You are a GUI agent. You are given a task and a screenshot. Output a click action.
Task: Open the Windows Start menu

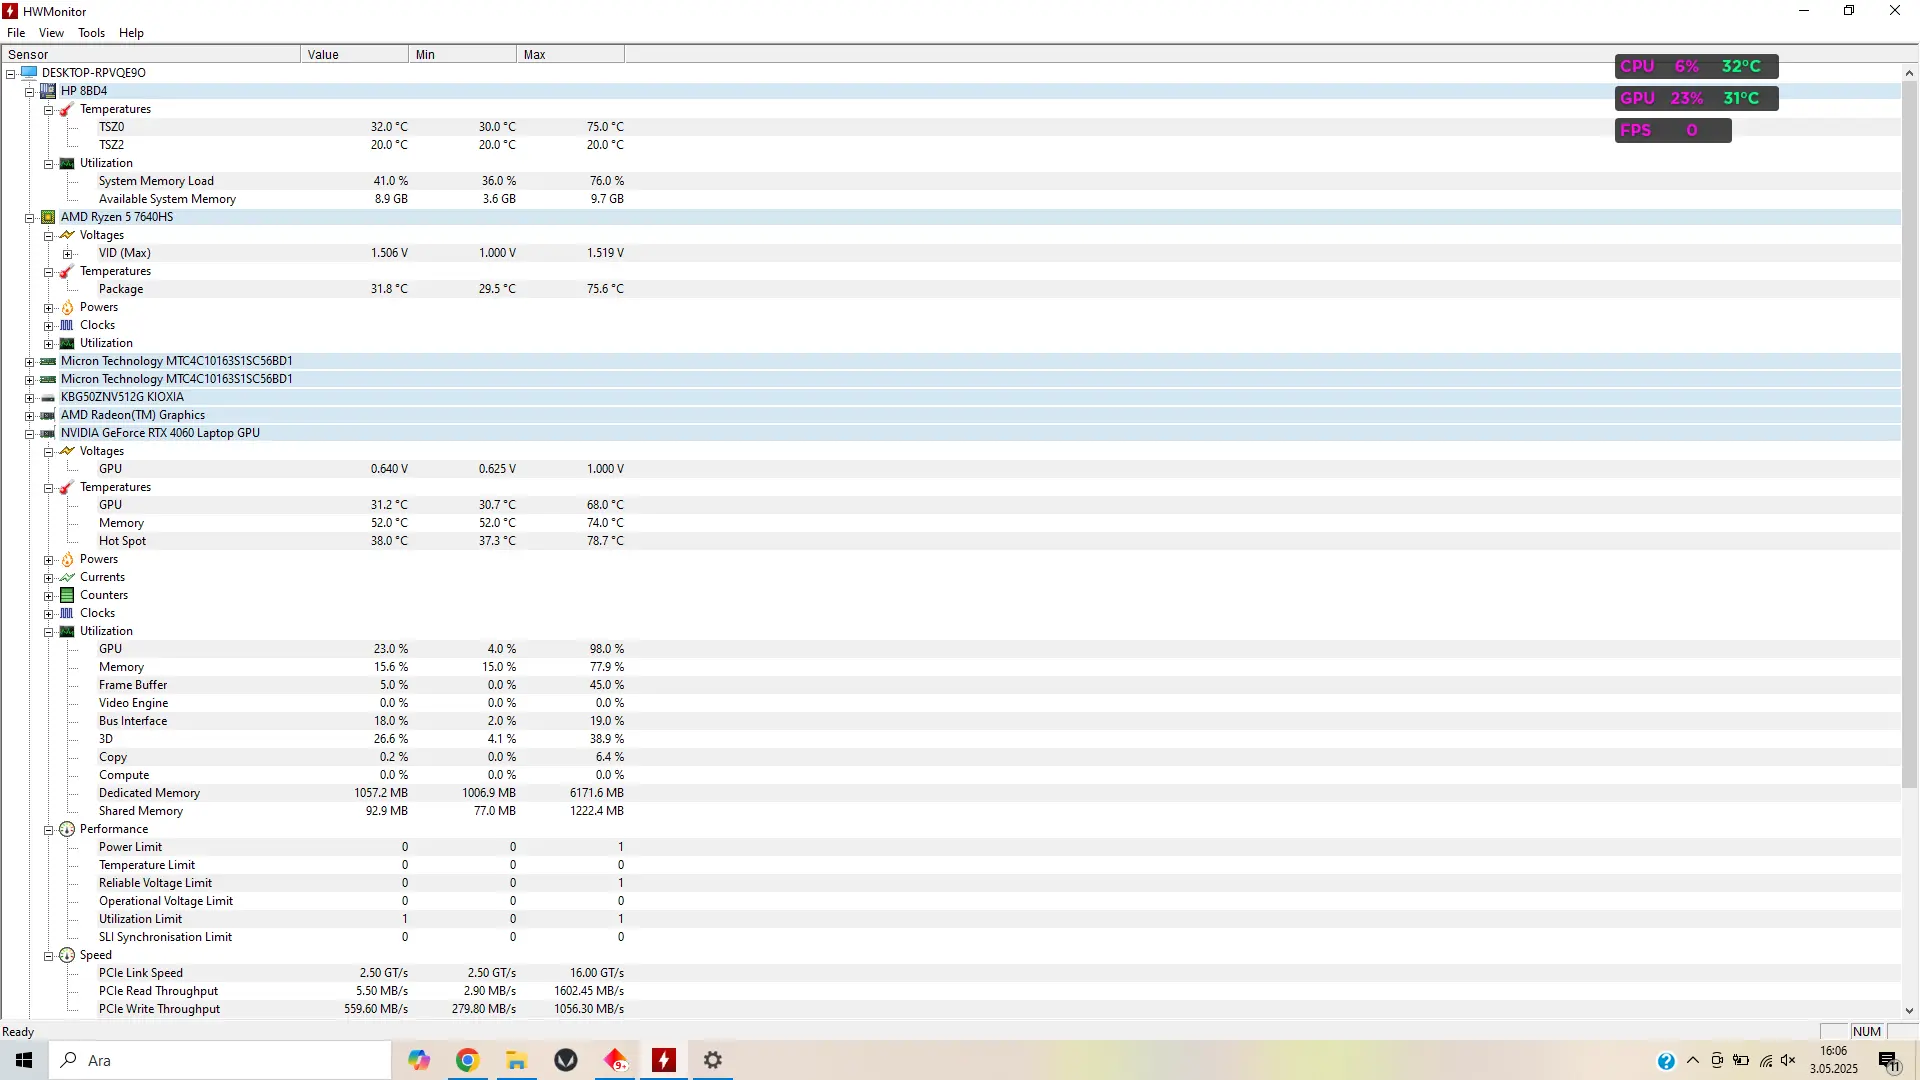pyautogui.click(x=24, y=1060)
